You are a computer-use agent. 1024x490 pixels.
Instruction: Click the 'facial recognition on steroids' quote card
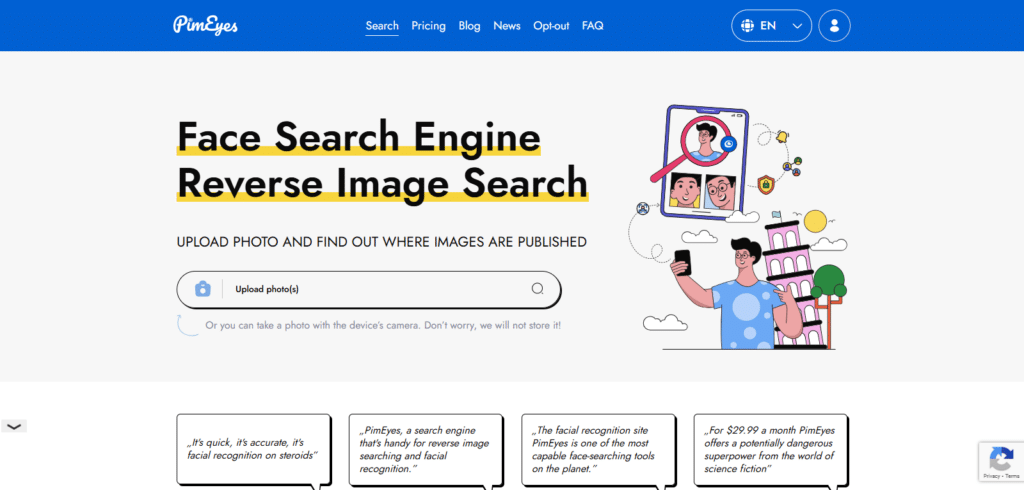click(x=253, y=449)
